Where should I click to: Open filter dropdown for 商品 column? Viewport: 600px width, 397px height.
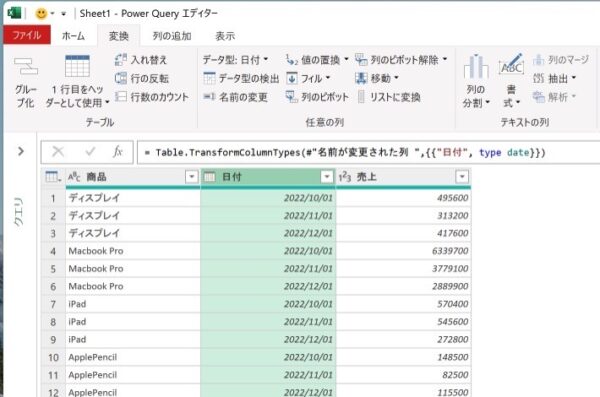[191, 177]
